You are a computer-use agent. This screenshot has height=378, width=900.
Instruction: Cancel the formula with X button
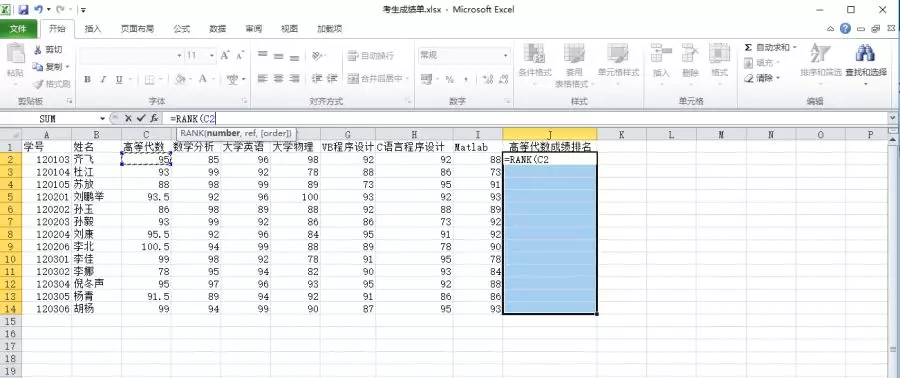click(129, 118)
